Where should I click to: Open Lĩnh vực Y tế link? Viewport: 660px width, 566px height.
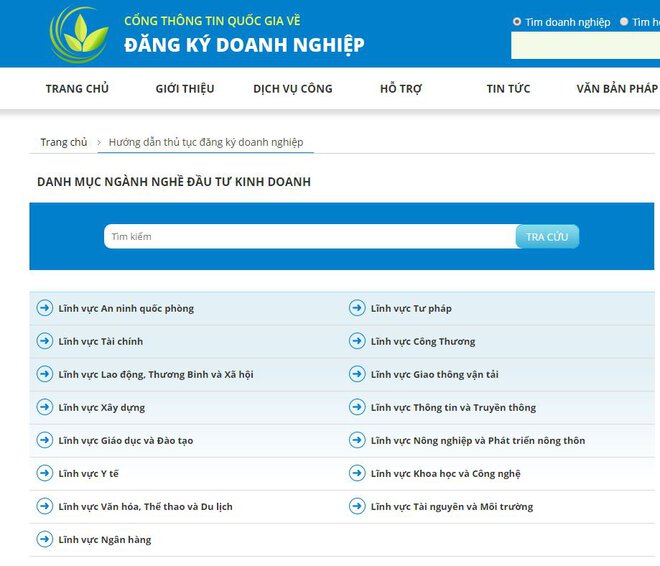coord(88,473)
